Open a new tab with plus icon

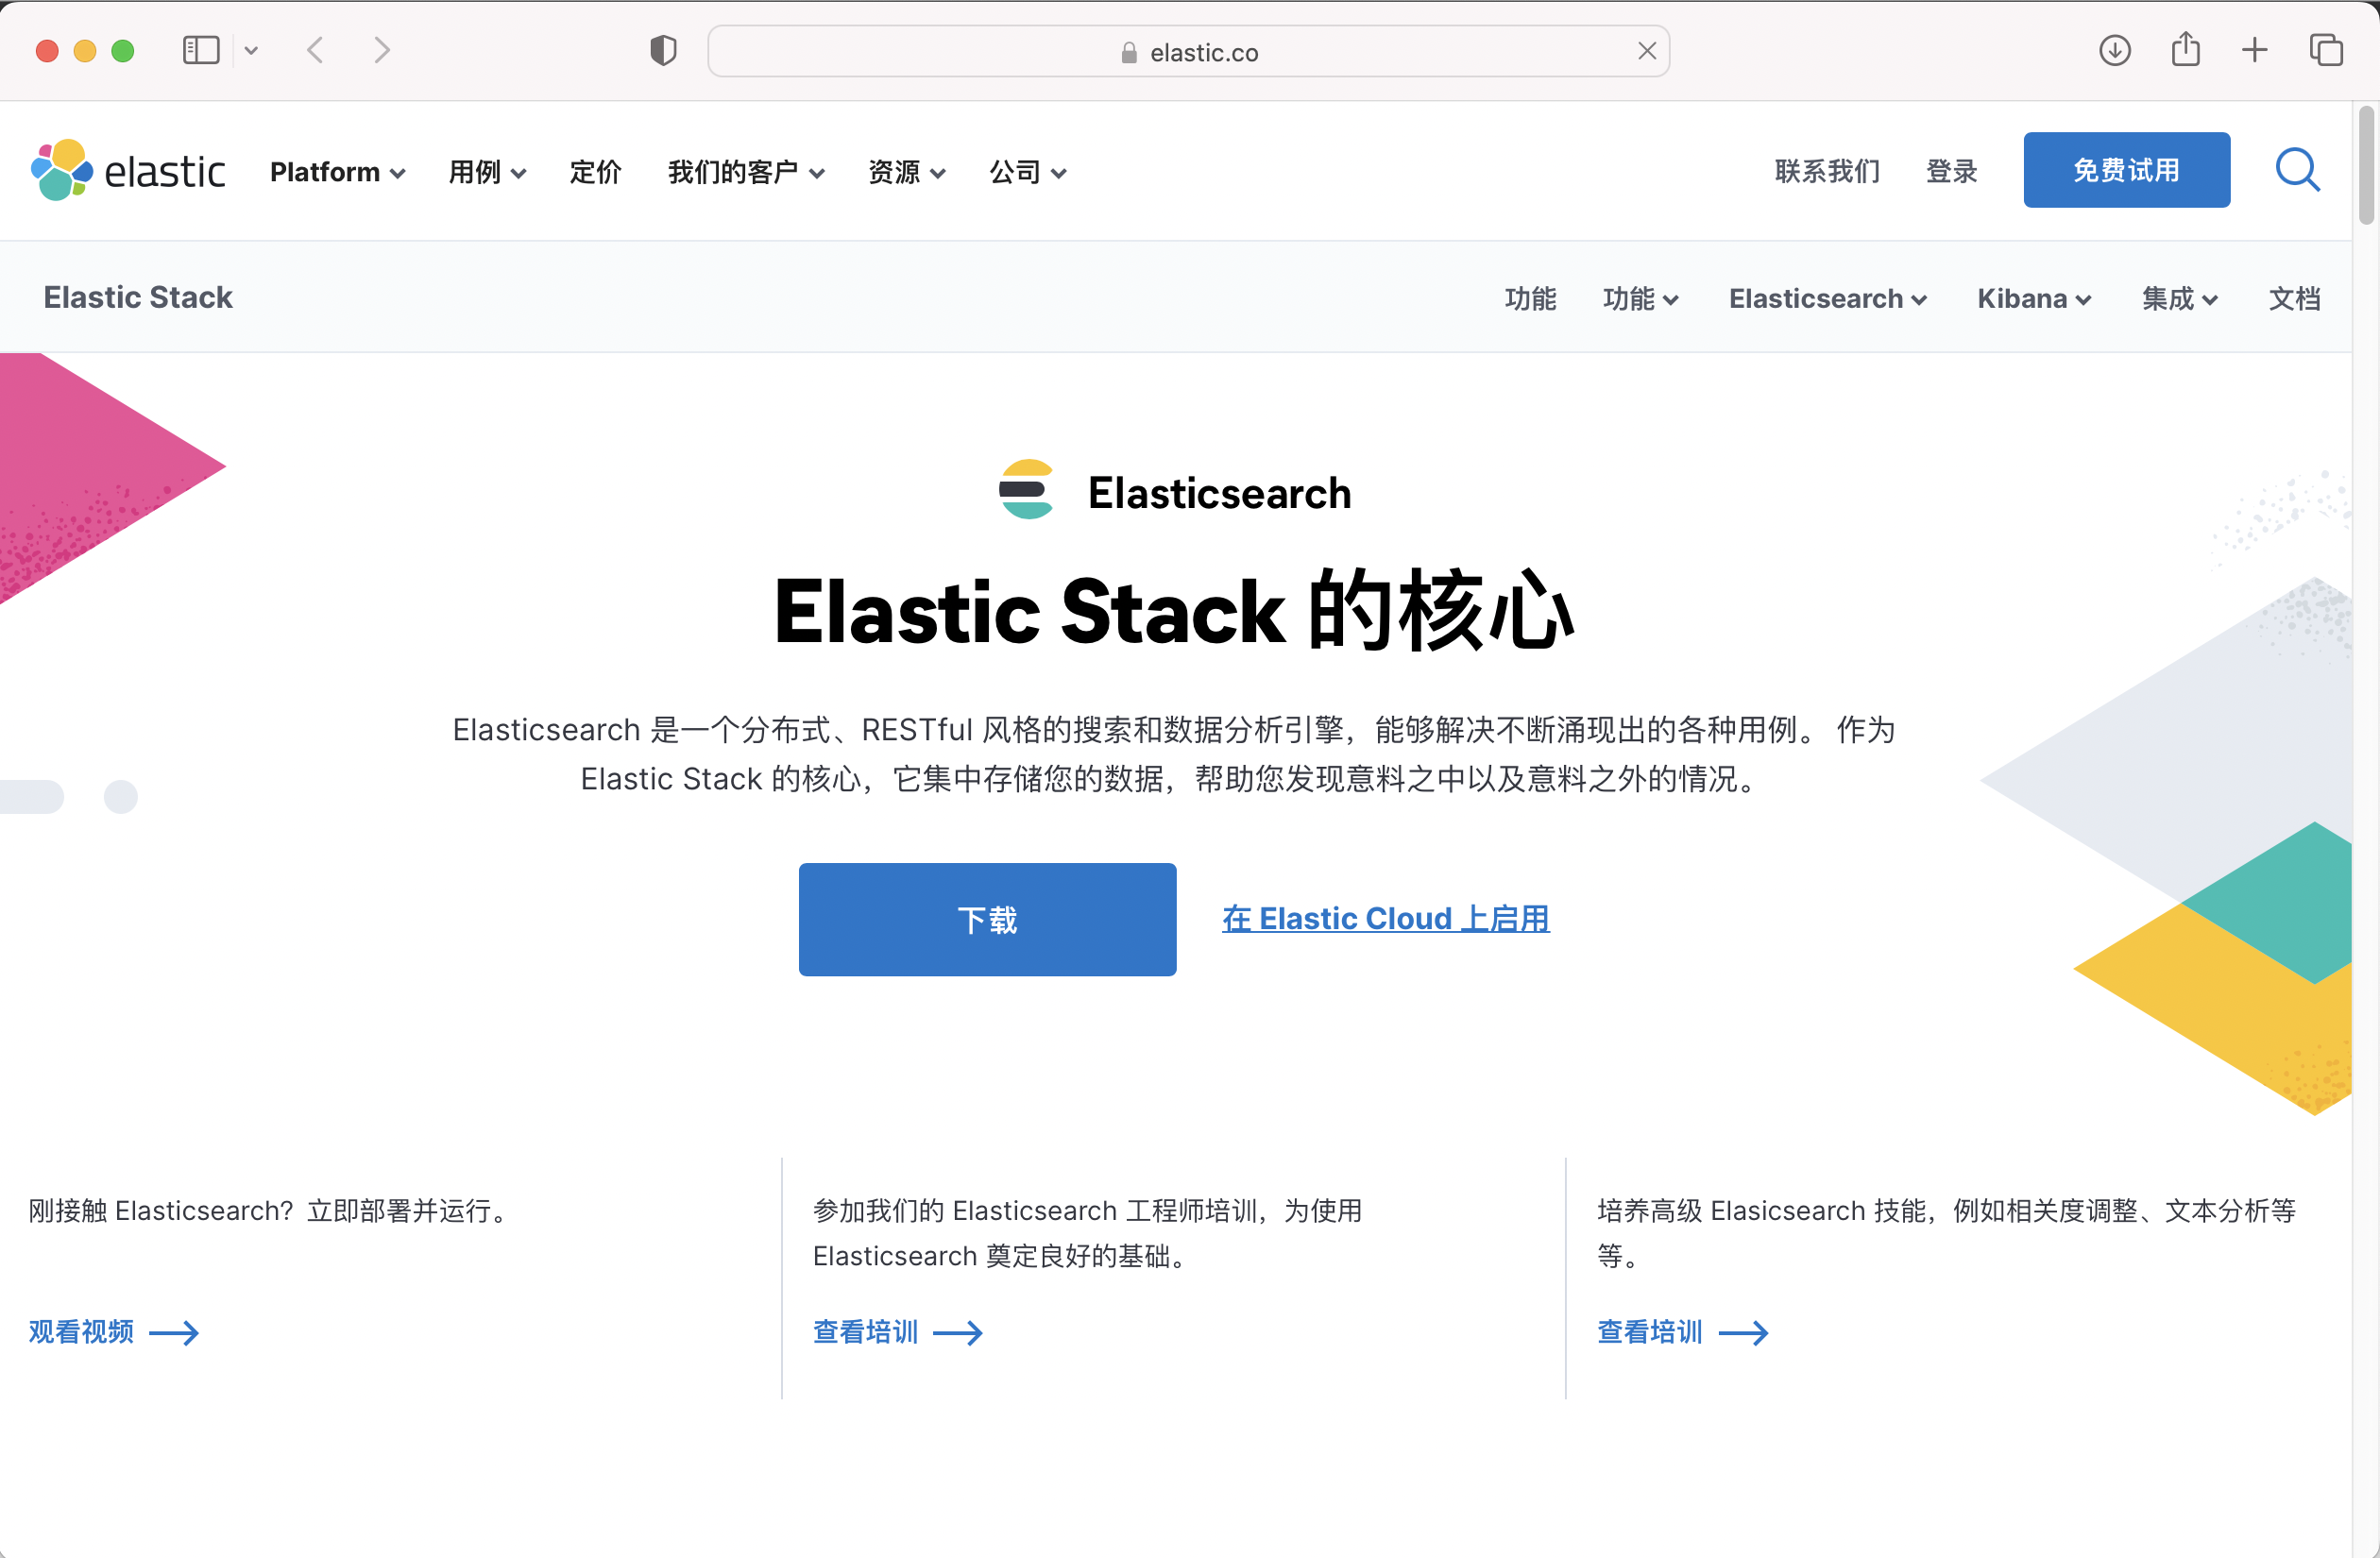[x=2254, y=50]
